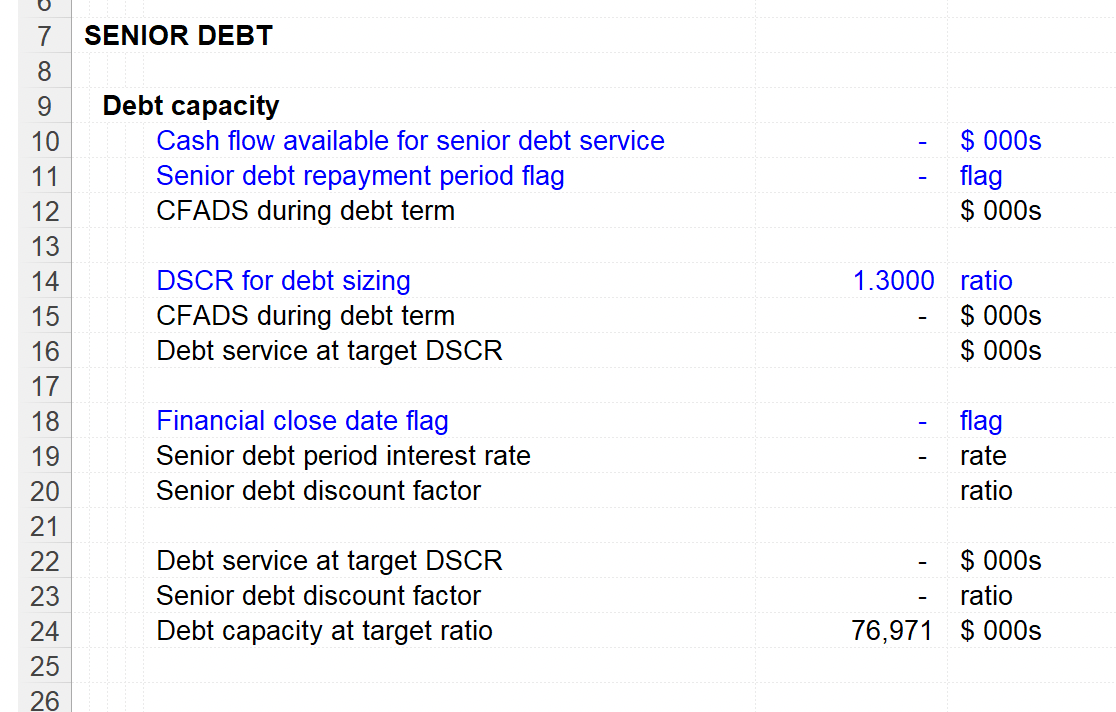Click row 19 rate unit cell

point(983,456)
